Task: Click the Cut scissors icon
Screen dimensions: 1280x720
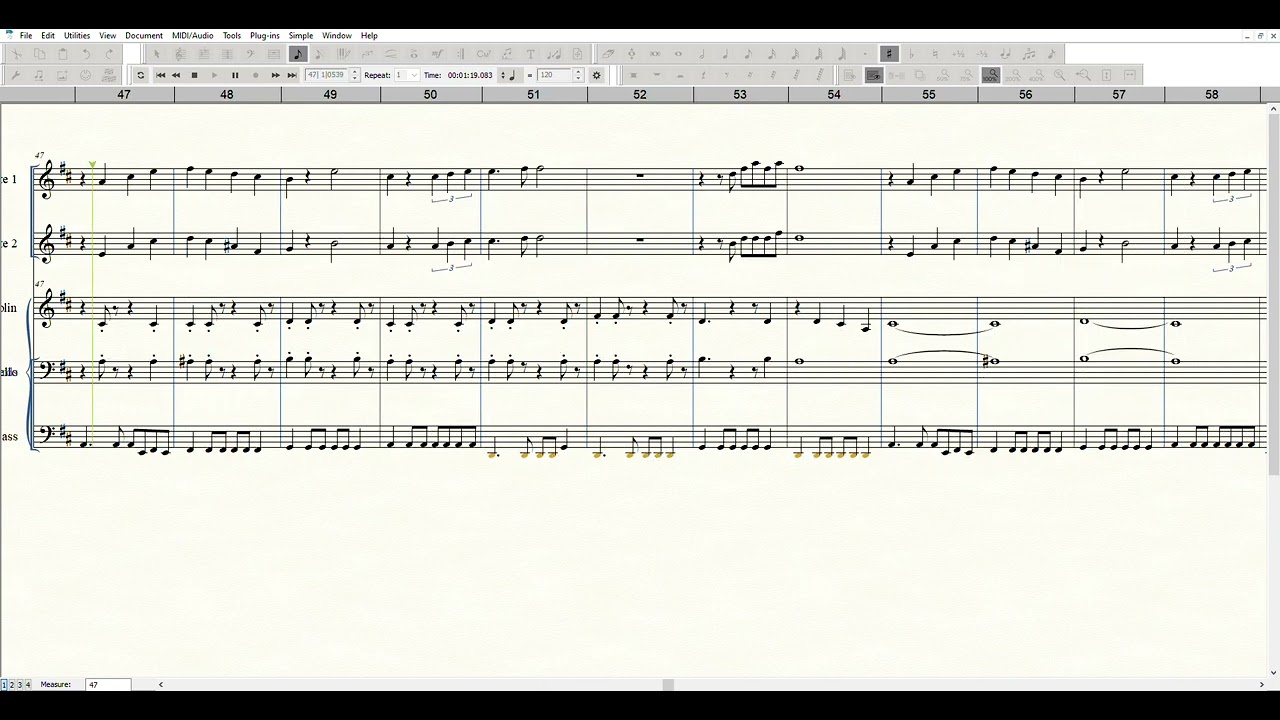Action: (17, 54)
